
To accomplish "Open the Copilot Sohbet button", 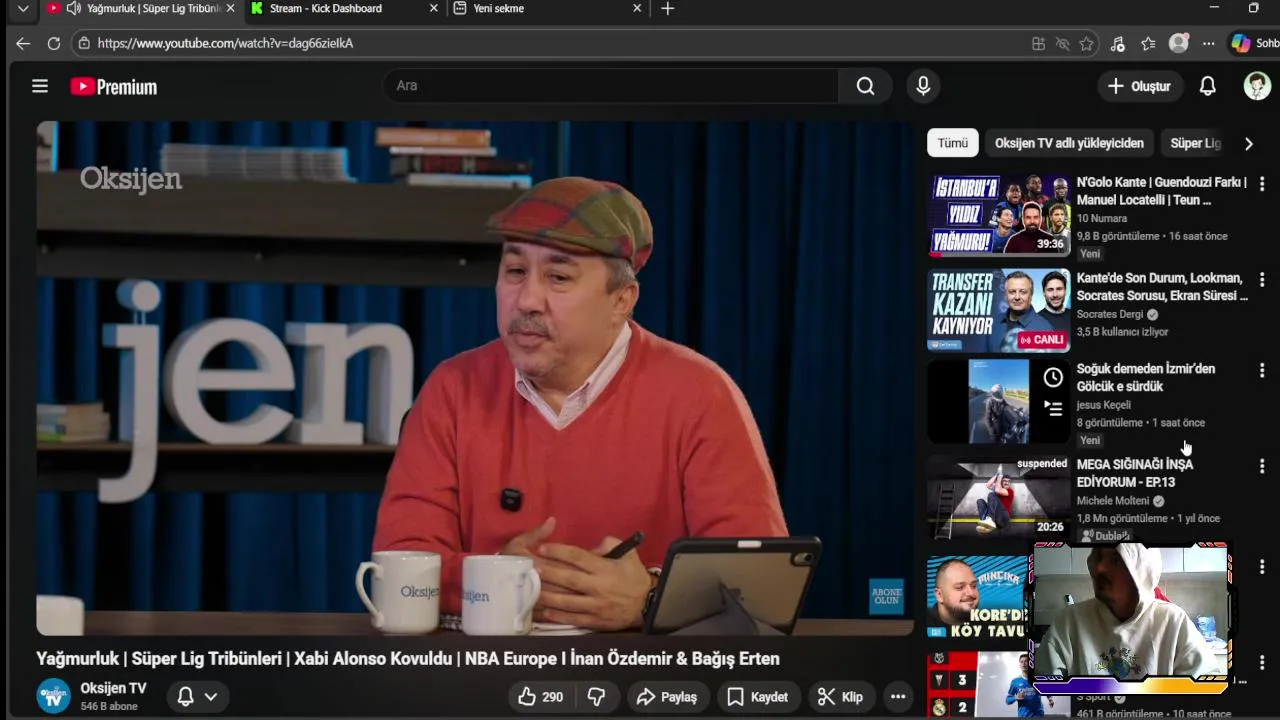I will 1255,43.
